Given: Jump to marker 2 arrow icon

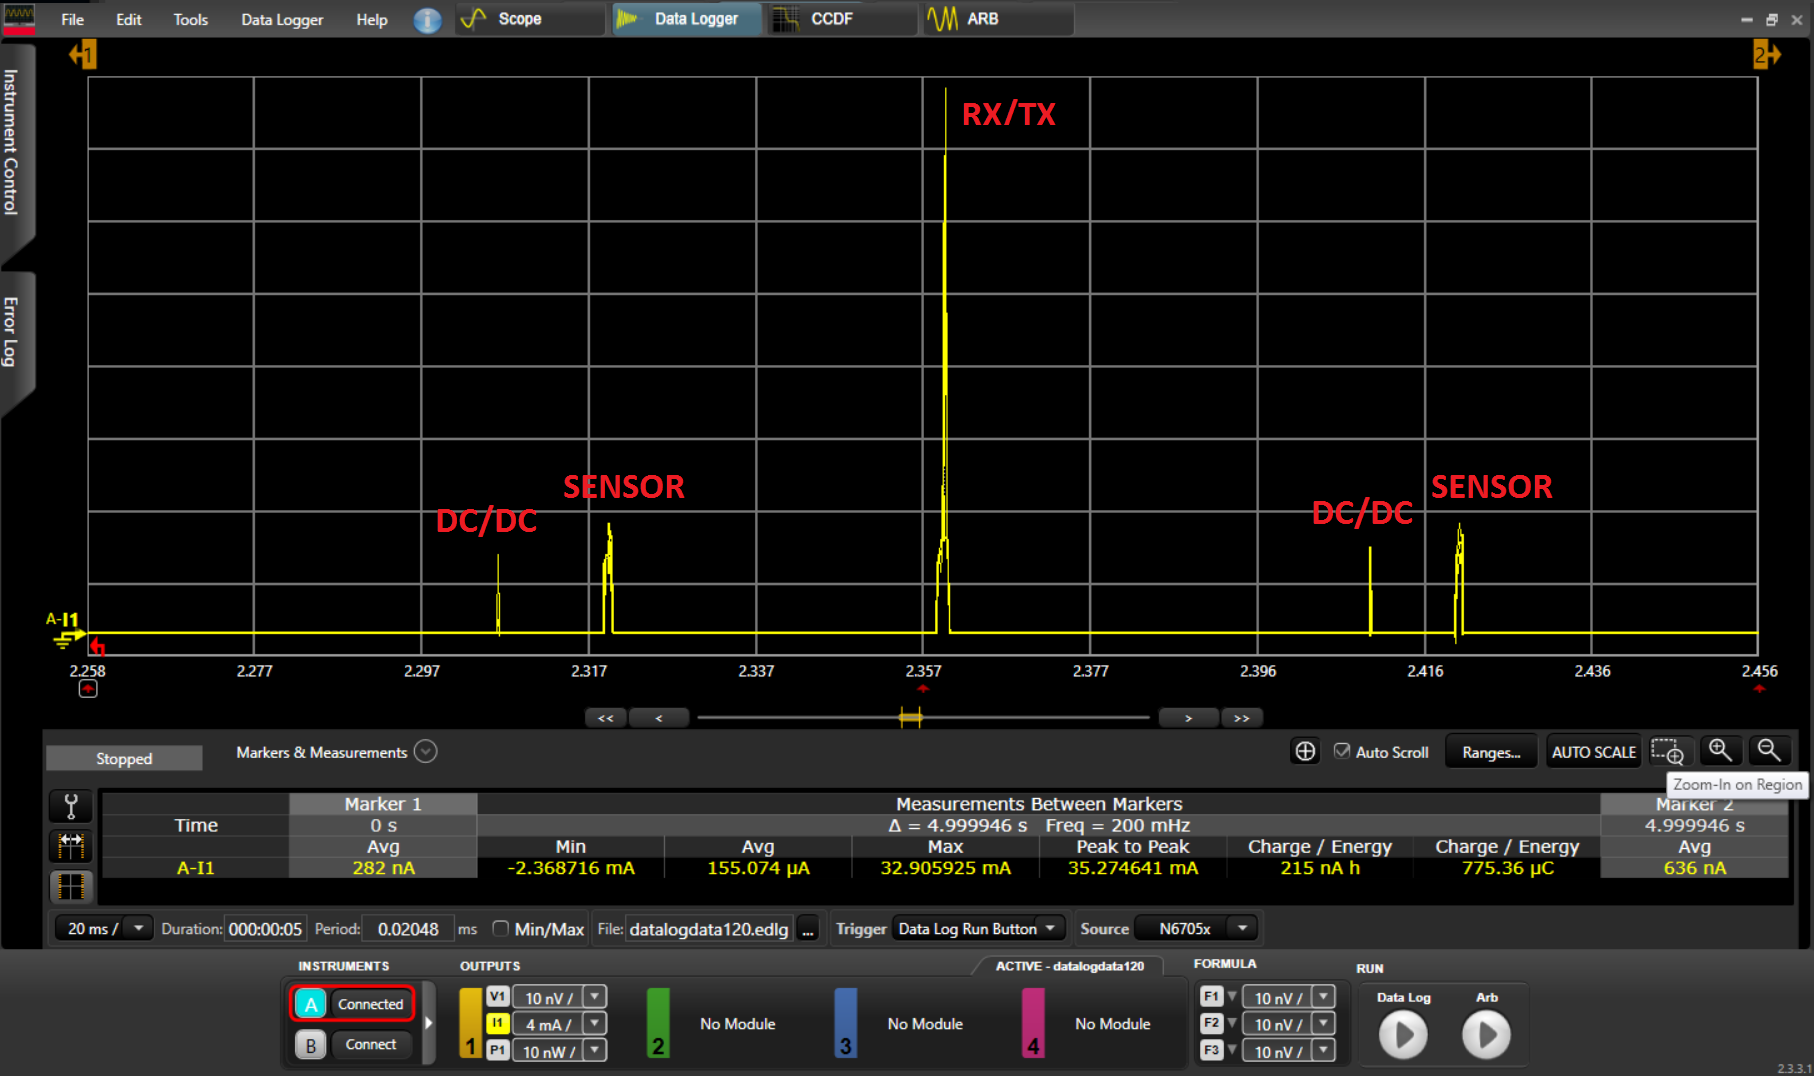Looking at the screenshot, I should coord(1766,55).
